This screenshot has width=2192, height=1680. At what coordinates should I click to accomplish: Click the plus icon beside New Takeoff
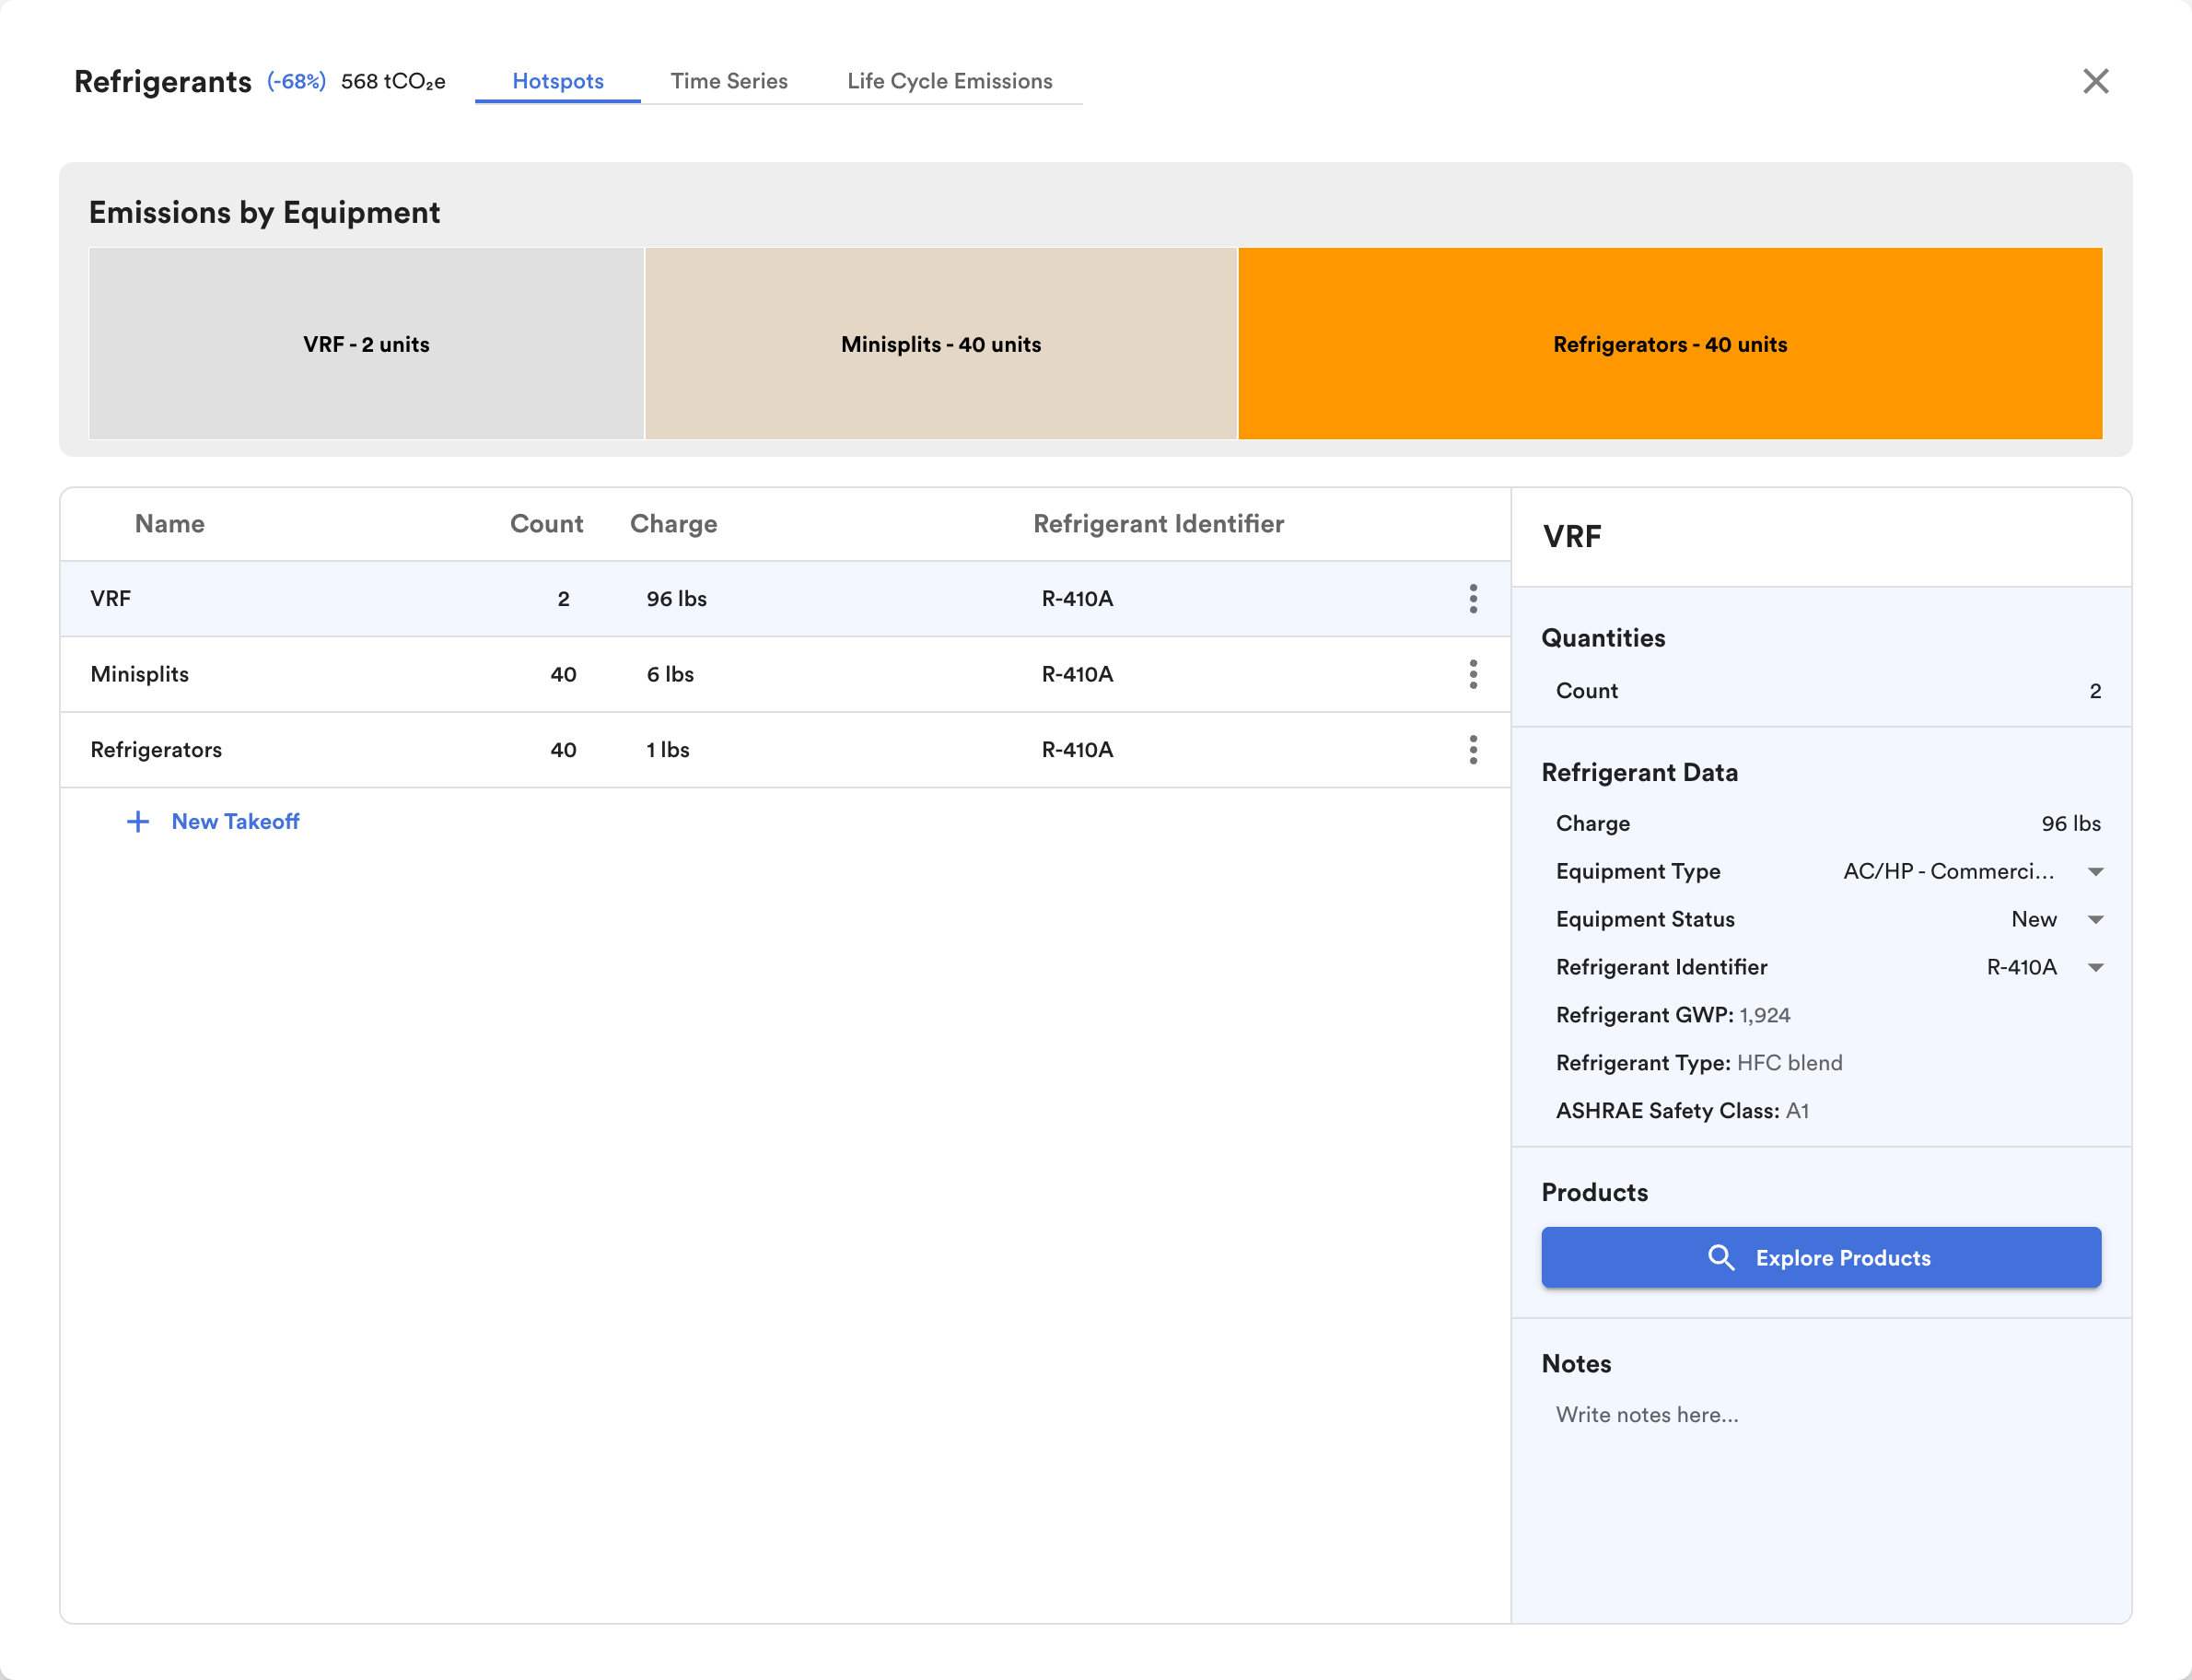click(x=138, y=821)
